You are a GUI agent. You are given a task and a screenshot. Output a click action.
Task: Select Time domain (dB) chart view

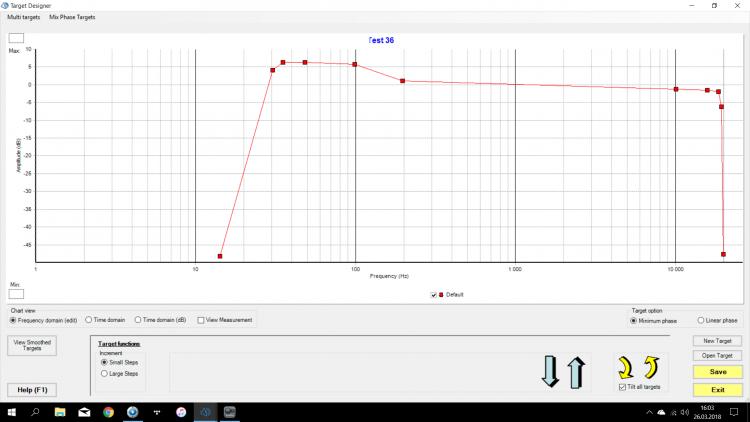click(x=161, y=320)
